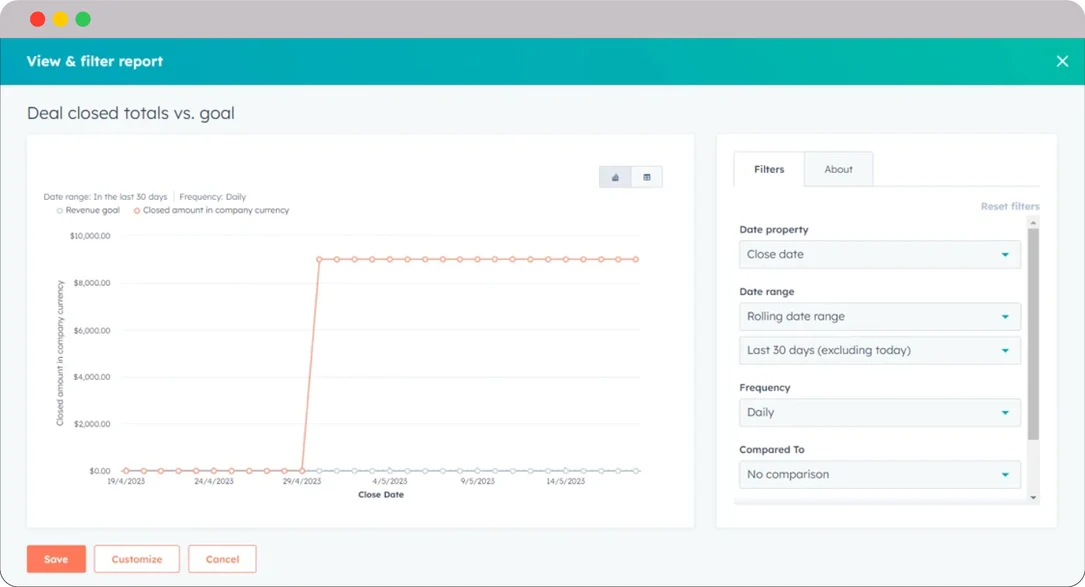
Task: Click the Deal closed totals vs. goal title
Action: pyautogui.click(x=131, y=113)
